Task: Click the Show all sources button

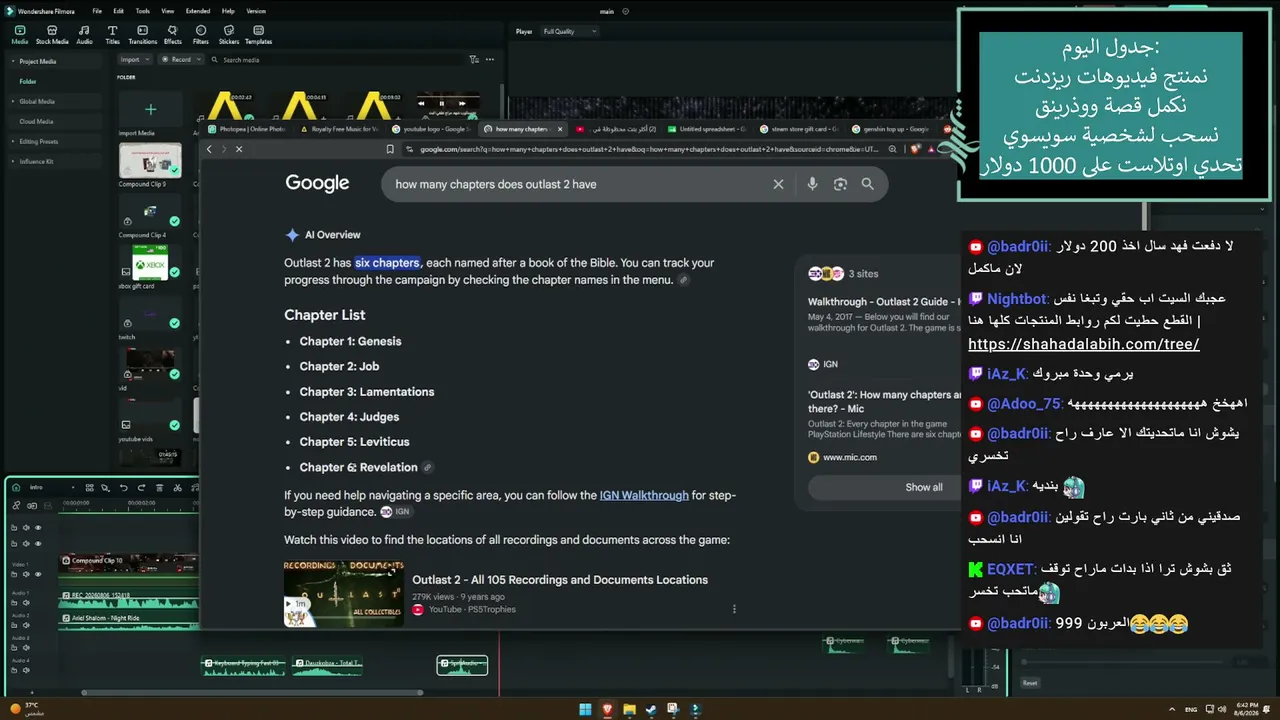Action: coord(923,487)
